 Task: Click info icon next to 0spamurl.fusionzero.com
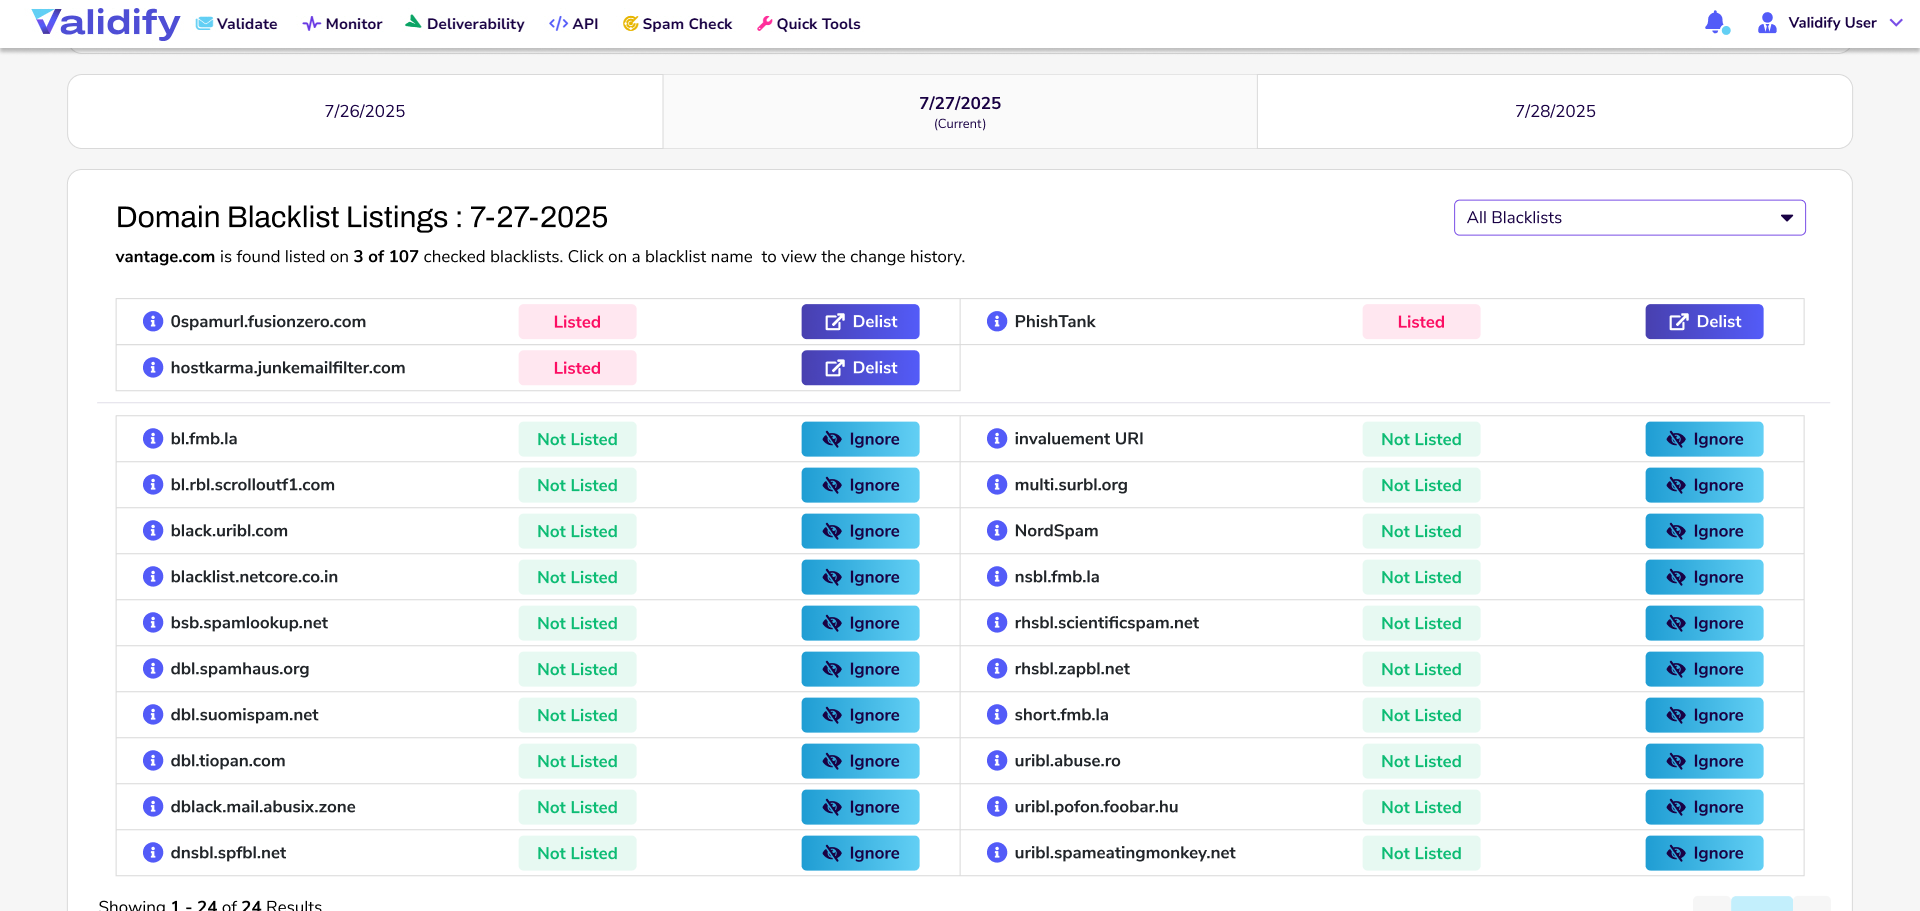tap(153, 322)
